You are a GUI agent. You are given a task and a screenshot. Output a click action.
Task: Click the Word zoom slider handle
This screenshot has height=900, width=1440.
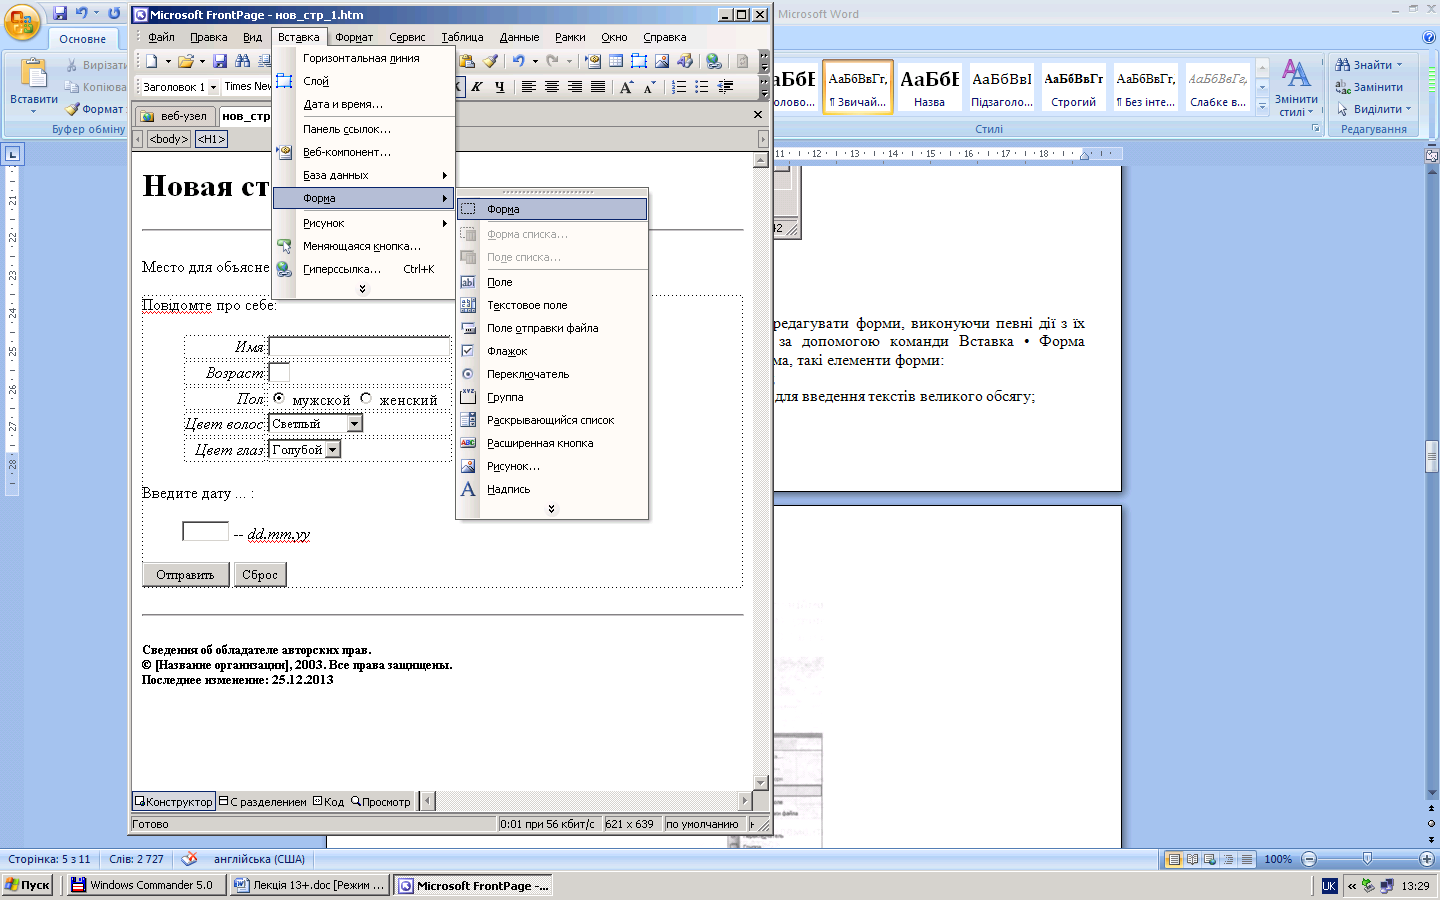pos(1367,859)
